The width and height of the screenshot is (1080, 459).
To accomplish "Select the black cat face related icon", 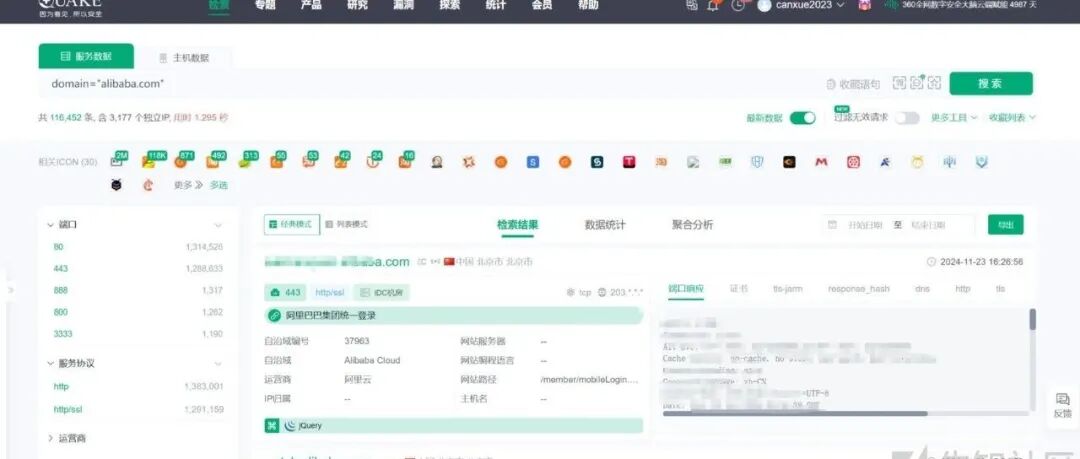I will tap(116, 185).
